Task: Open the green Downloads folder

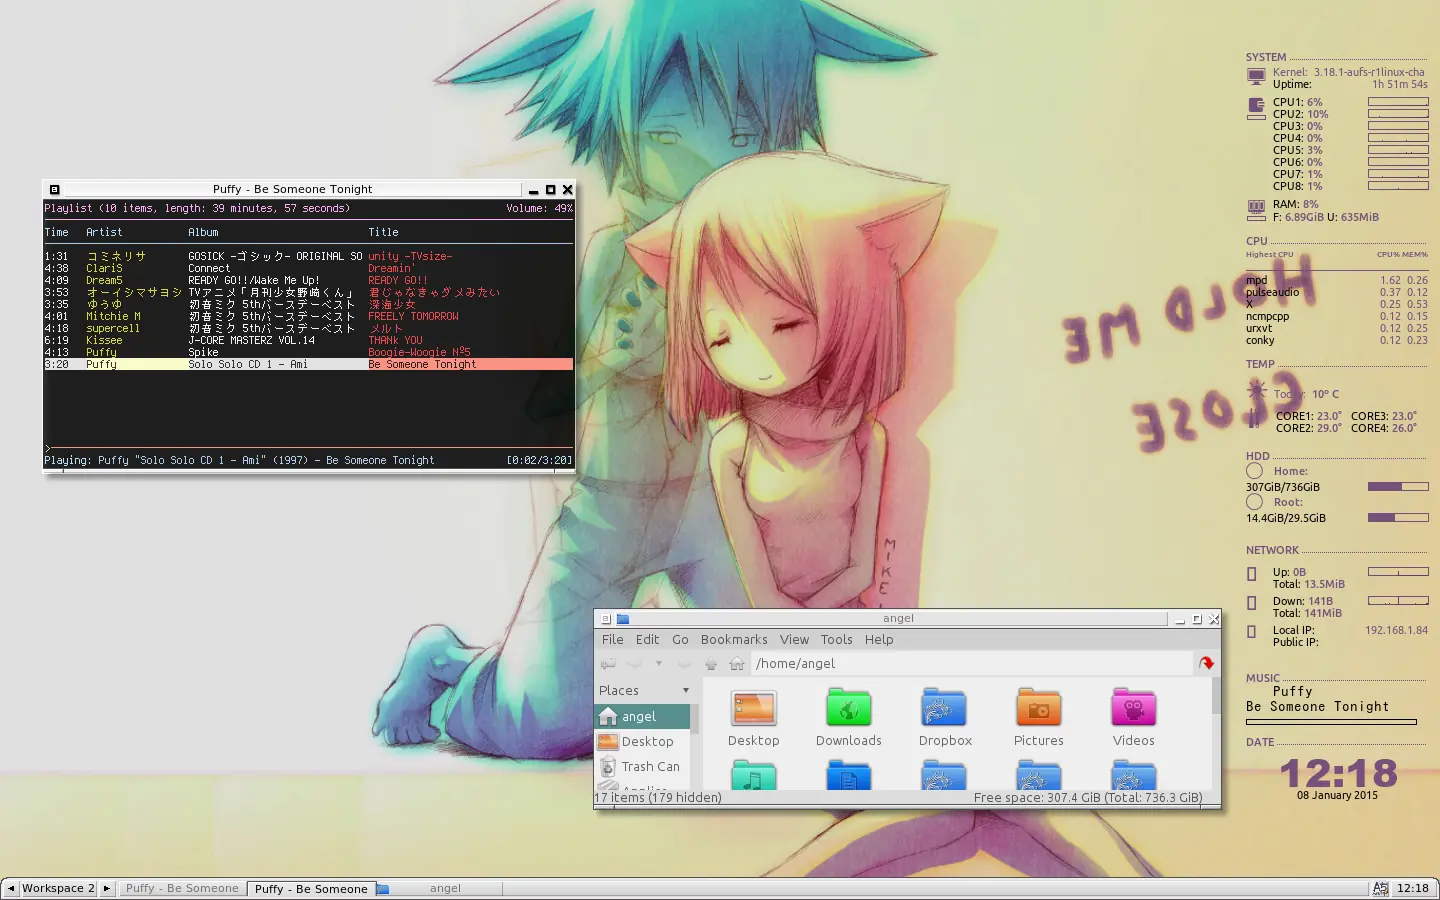Action: pos(849,708)
